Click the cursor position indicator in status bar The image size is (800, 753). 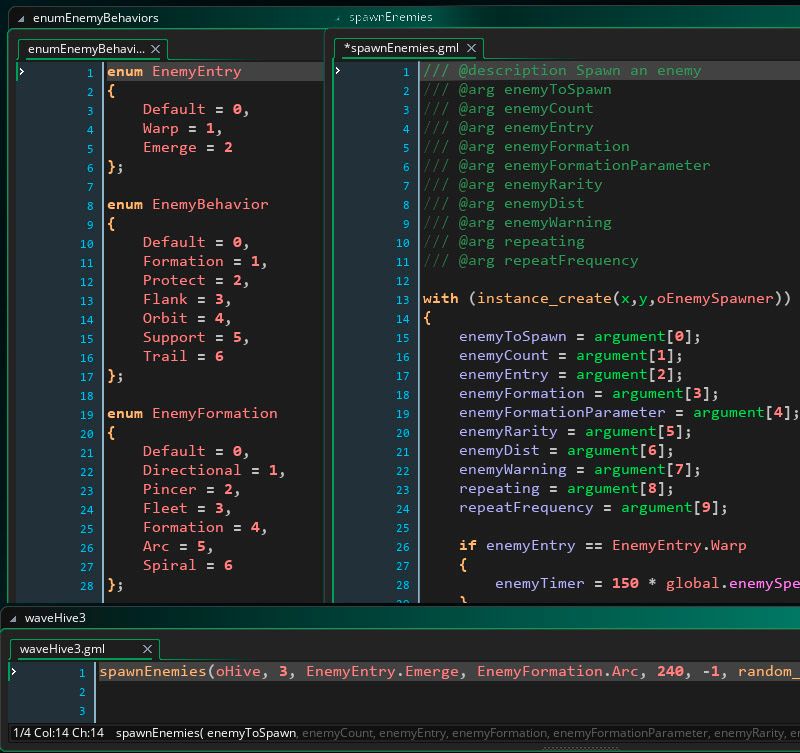point(57,733)
